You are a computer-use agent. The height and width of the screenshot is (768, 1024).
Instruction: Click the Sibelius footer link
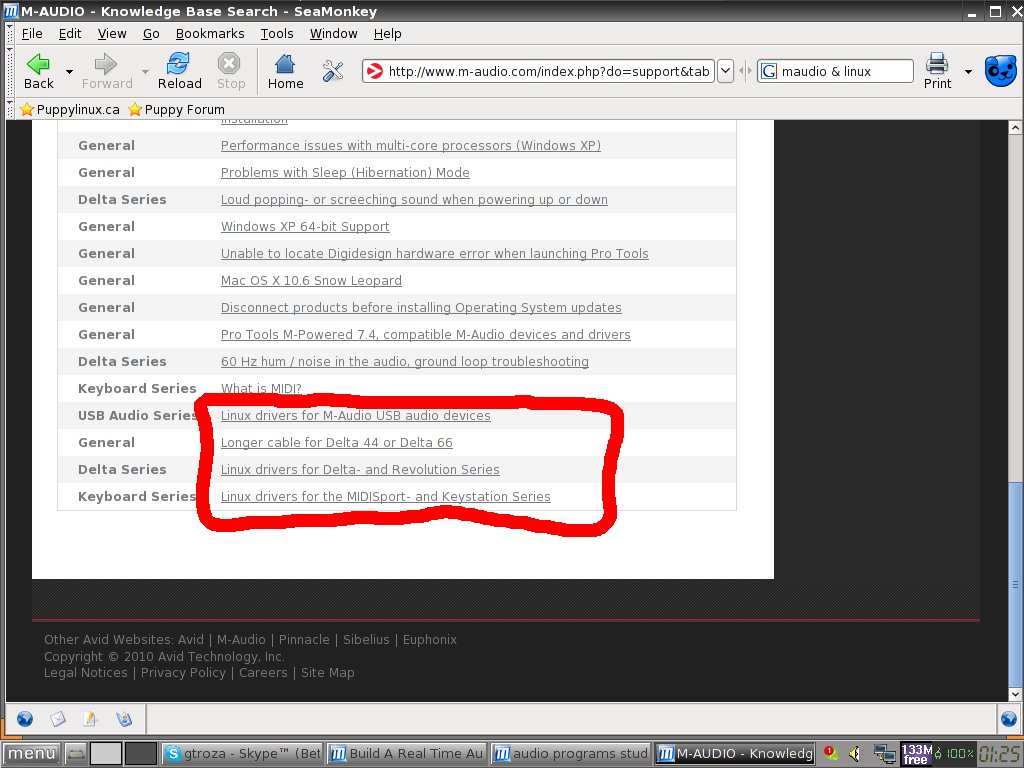tap(366, 639)
